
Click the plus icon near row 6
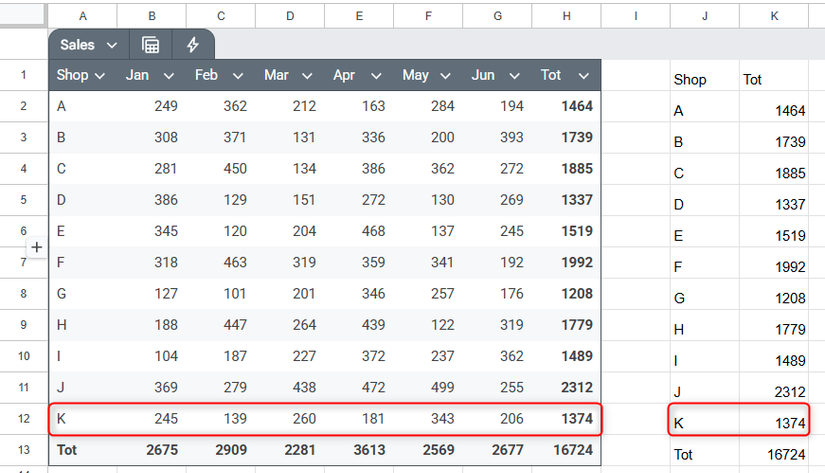coord(37,246)
